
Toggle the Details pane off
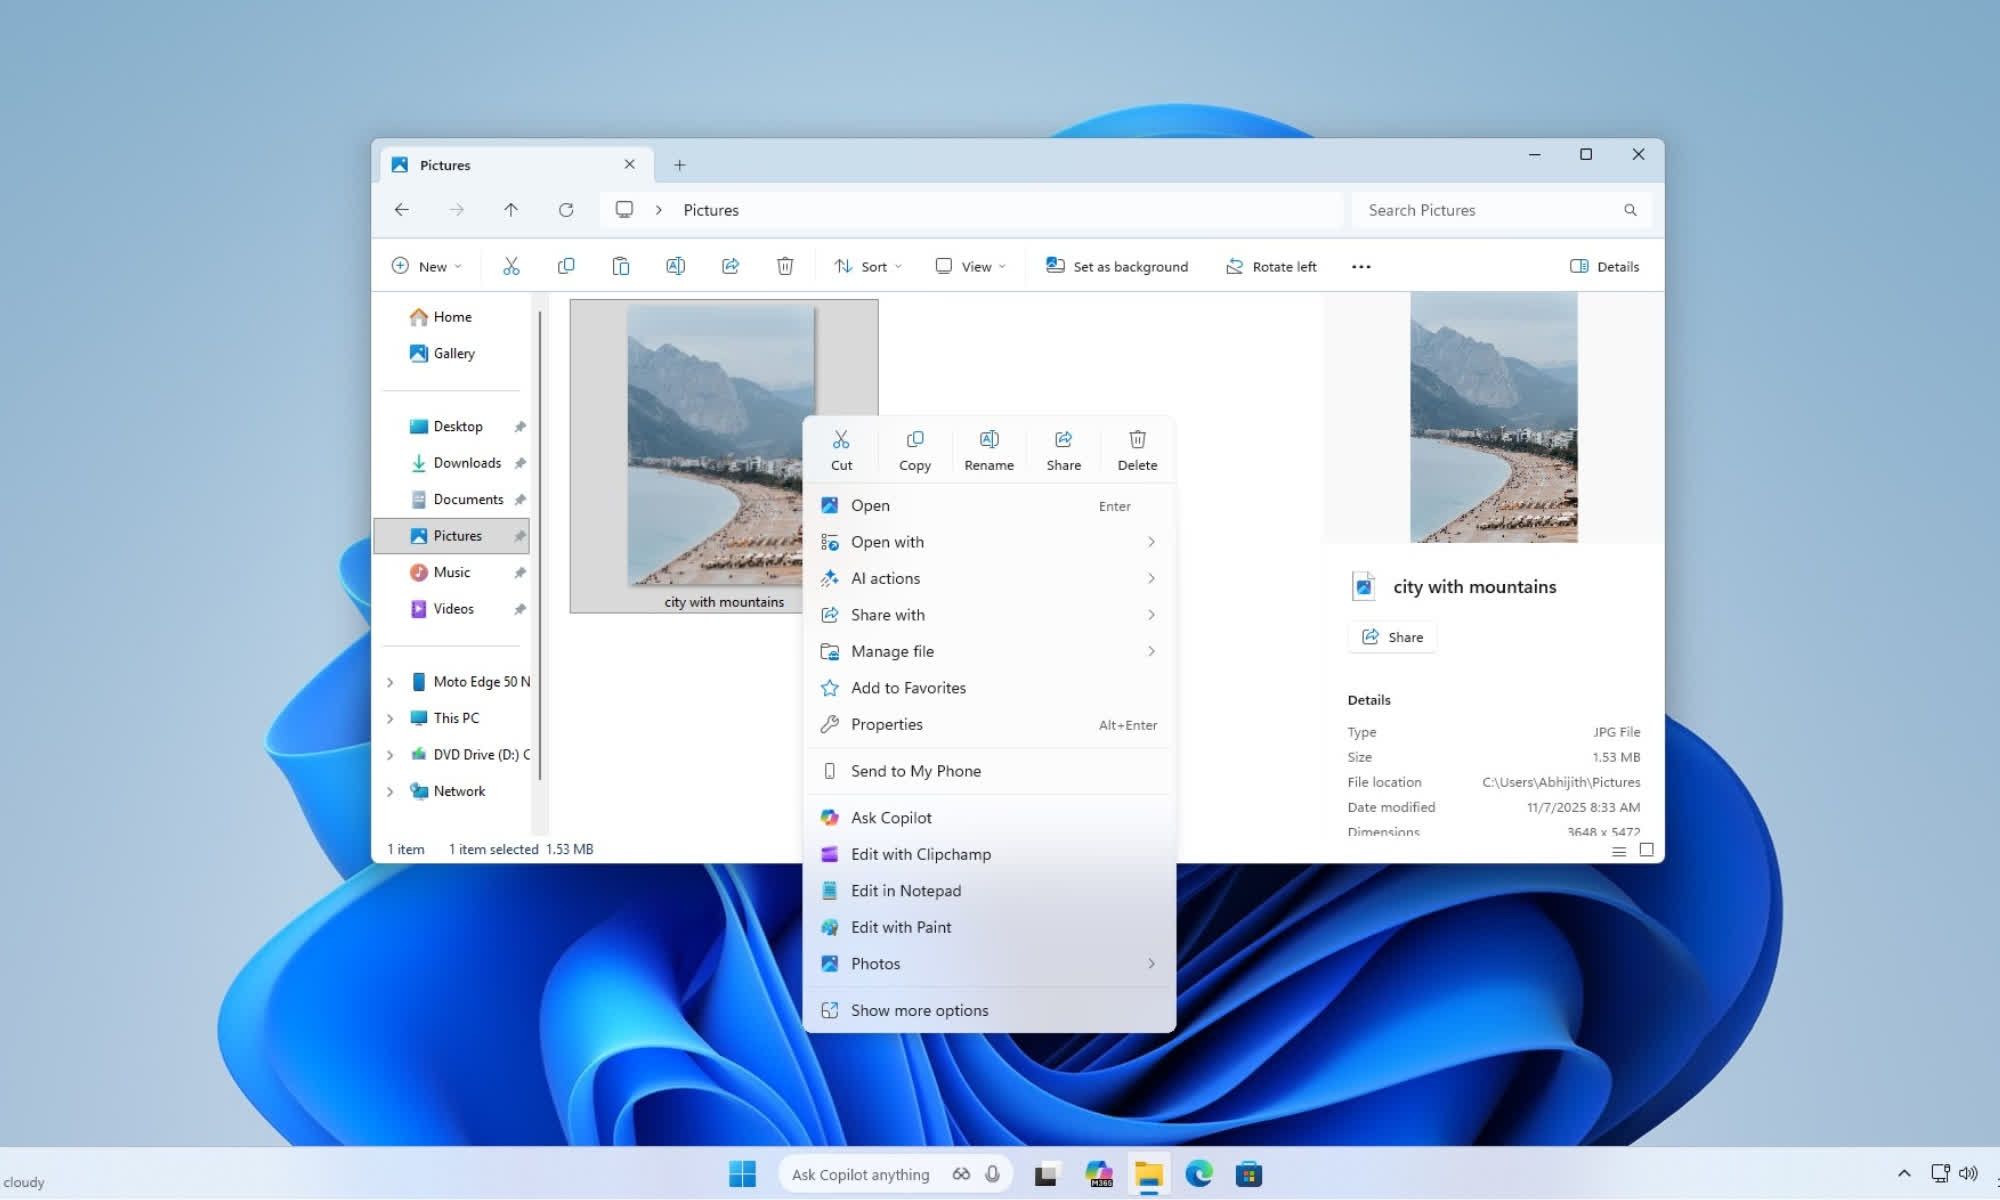coord(1603,266)
